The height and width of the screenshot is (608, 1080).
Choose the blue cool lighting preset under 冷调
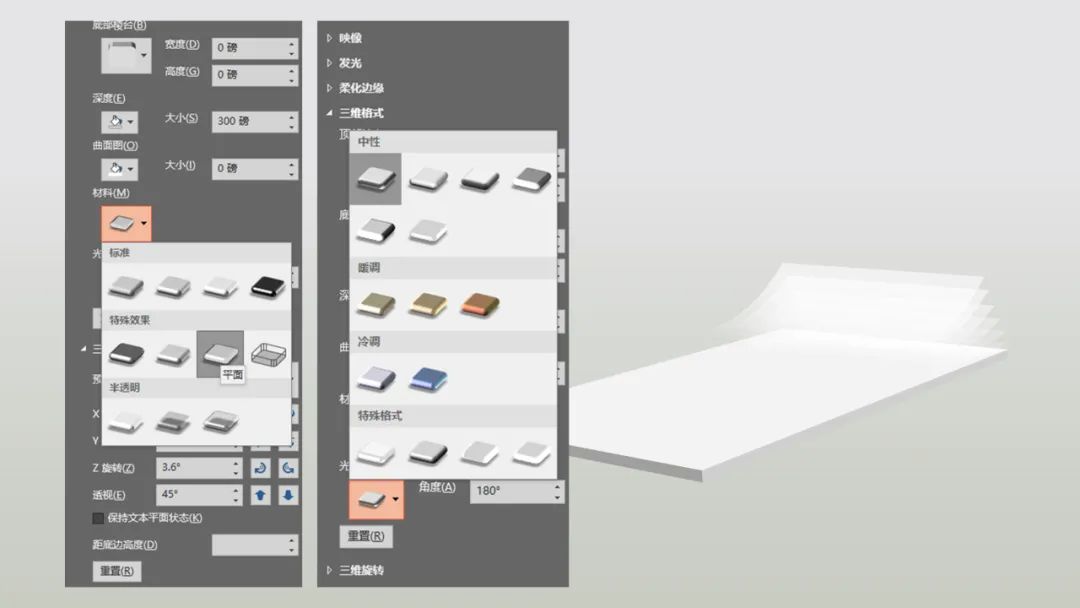[428, 379]
